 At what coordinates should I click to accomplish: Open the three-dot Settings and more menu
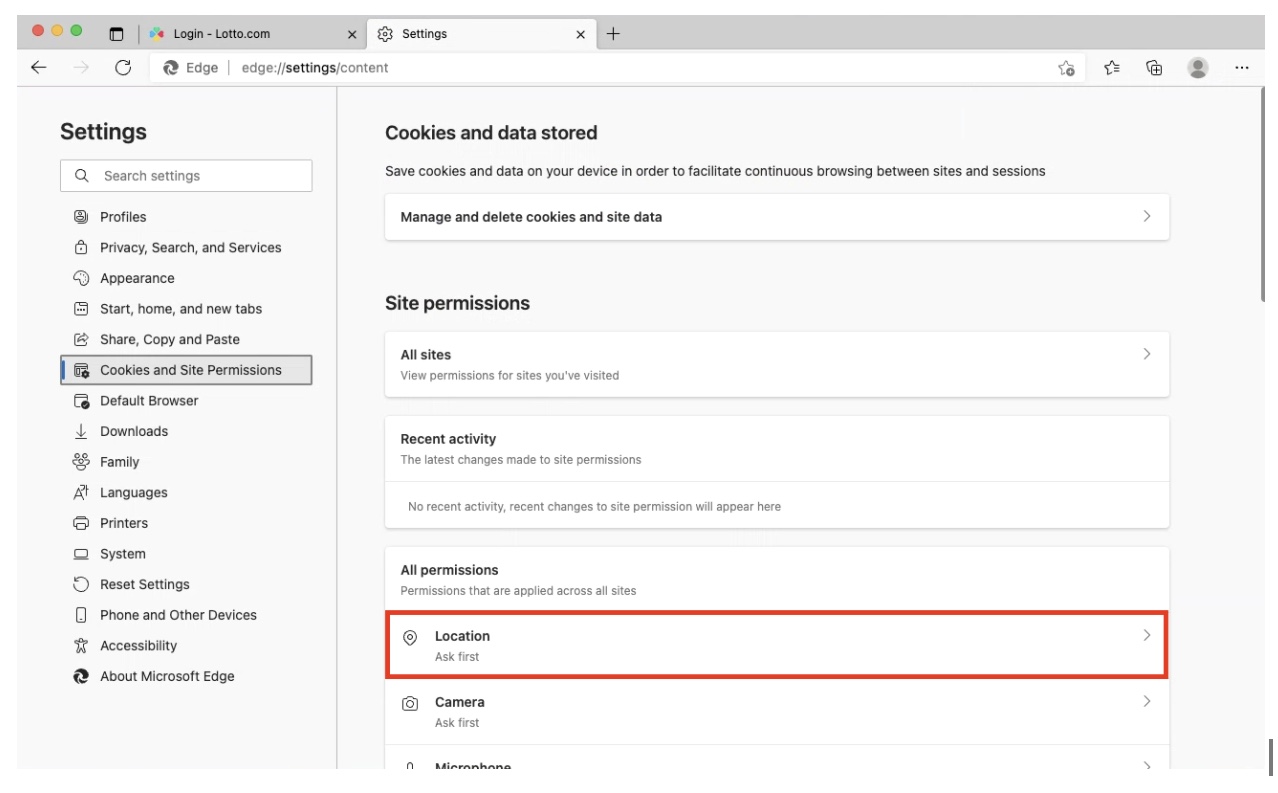(1241, 68)
